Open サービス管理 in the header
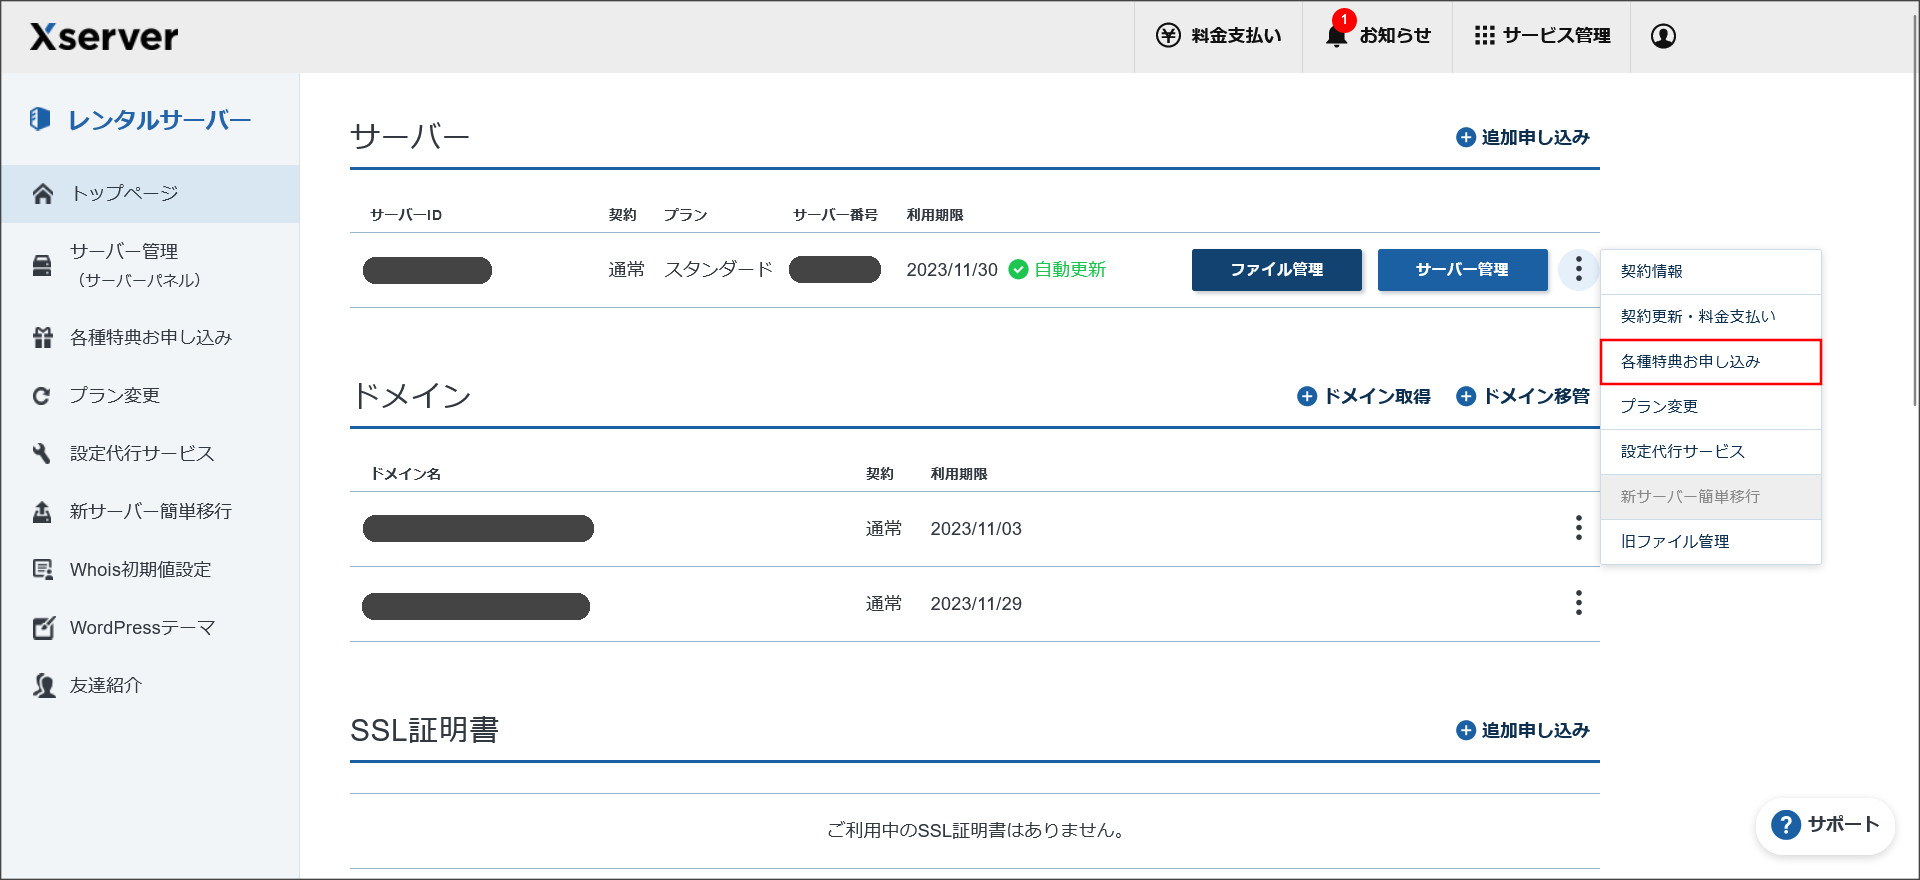Viewport: 1920px width, 880px height. (1541, 36)
